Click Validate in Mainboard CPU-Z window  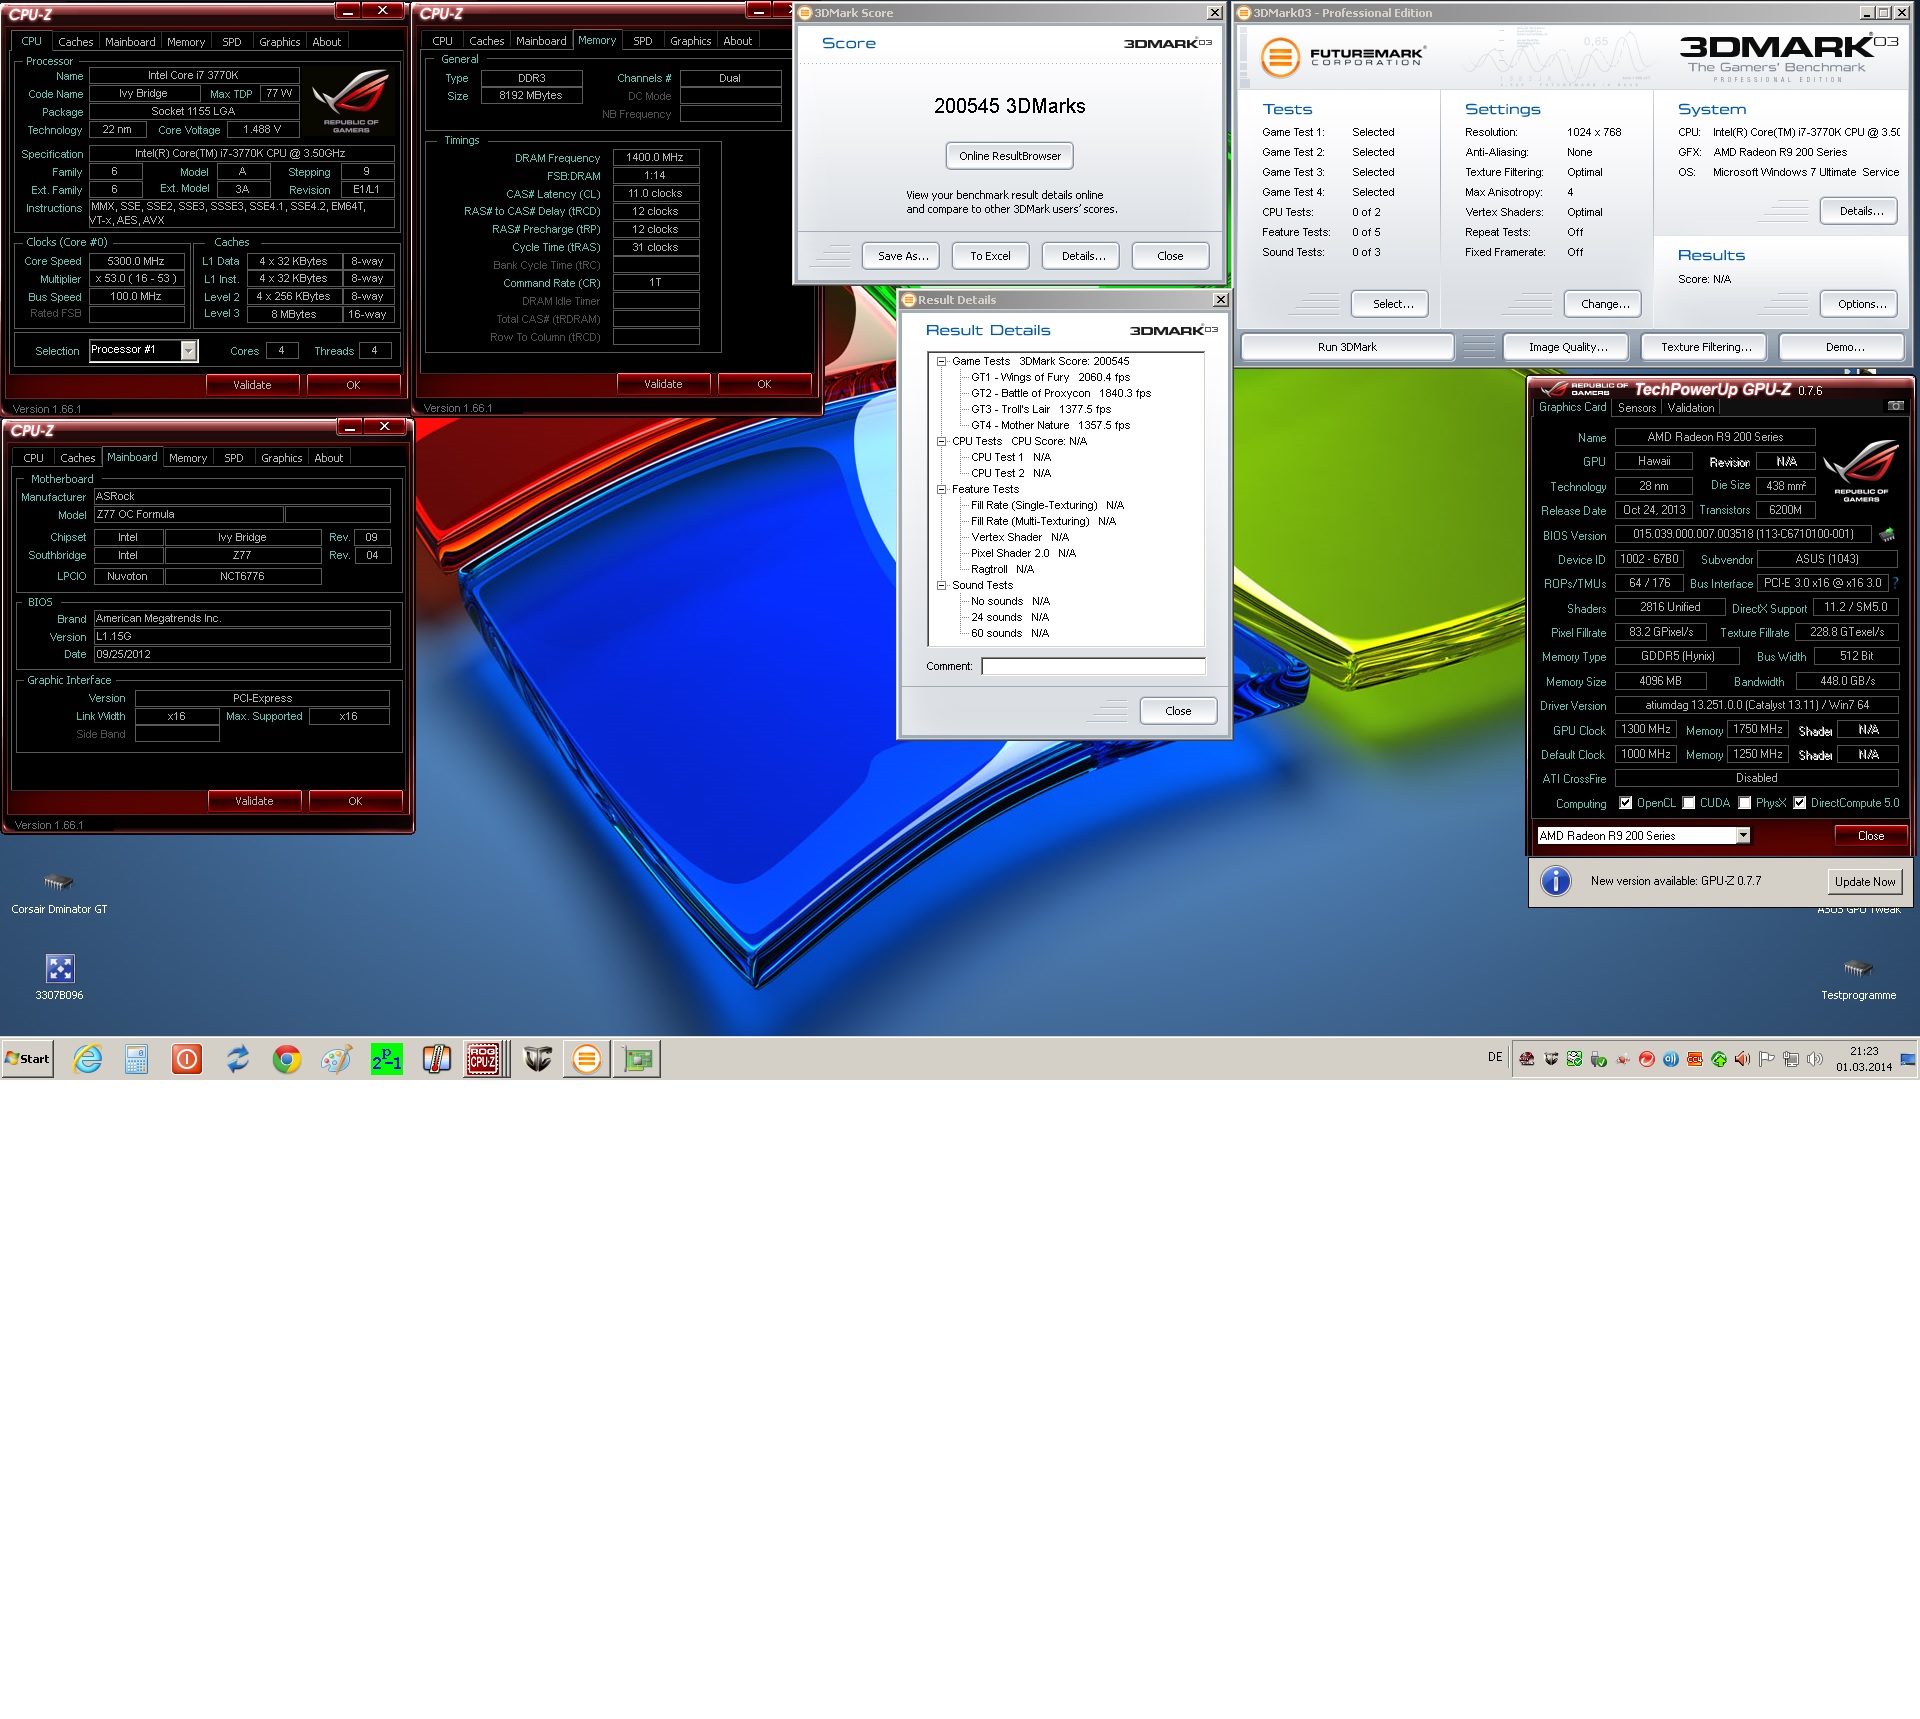(x=254, y=801)
